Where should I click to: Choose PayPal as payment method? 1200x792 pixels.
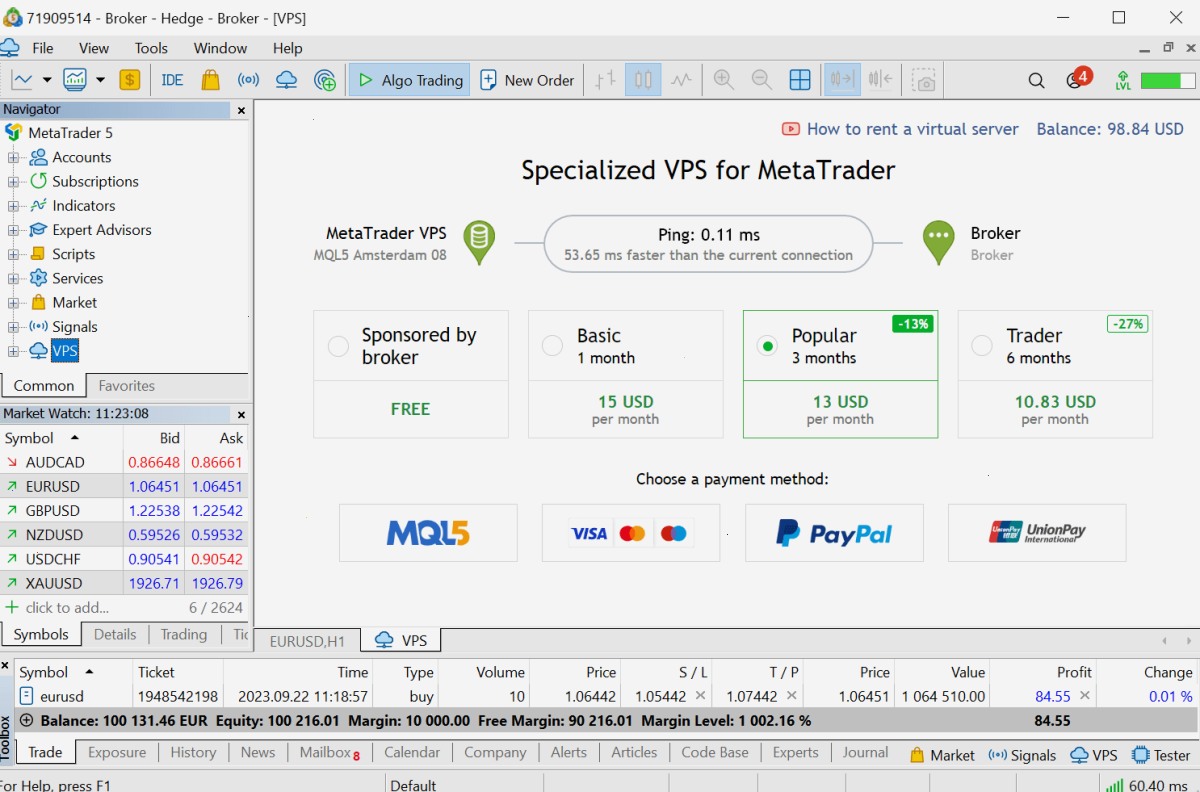point(834,533)
